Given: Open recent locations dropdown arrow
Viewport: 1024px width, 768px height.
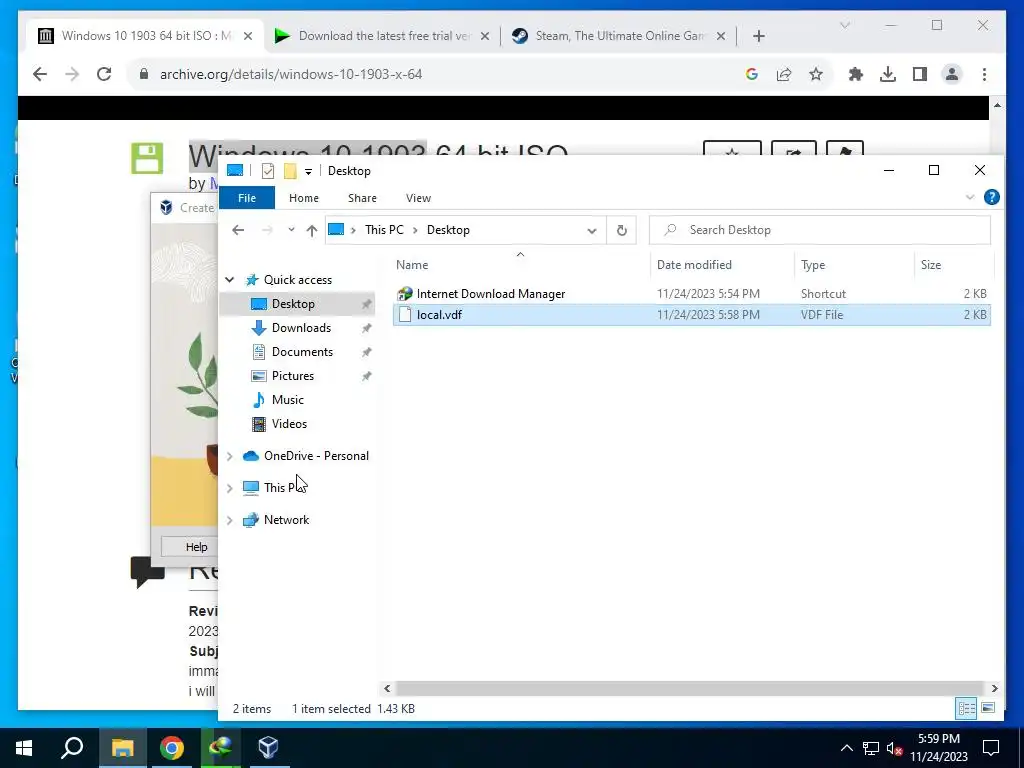Looking at the screenshot, I should 291,230.
